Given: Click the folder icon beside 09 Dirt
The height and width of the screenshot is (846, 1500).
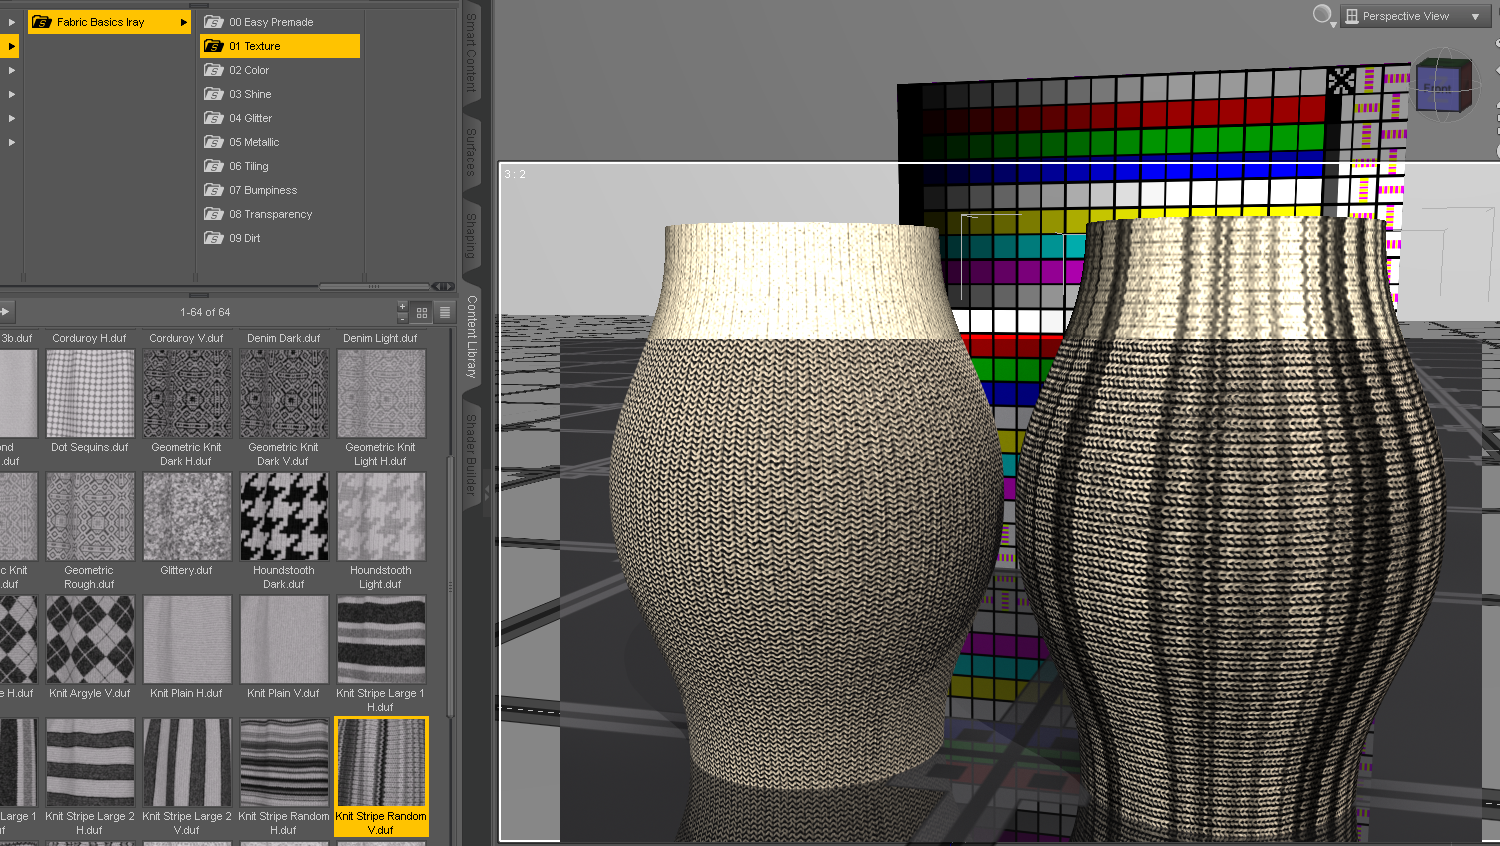Looking at the screenshot, I should (214, 238).
